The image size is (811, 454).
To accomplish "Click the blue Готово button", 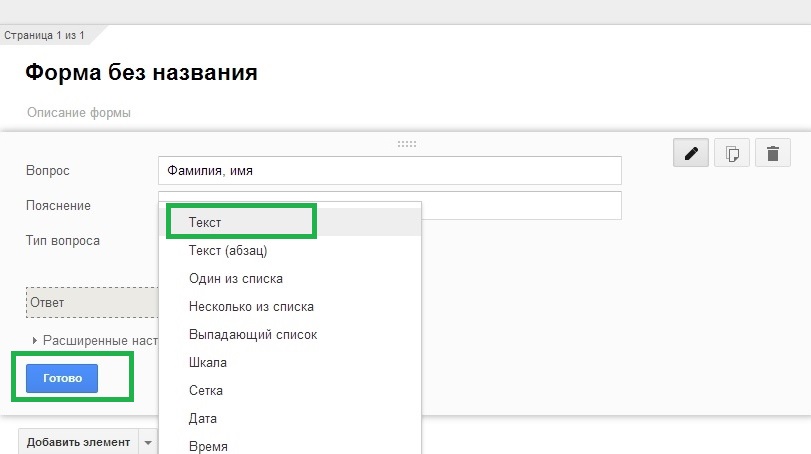I will pos(62,378).
